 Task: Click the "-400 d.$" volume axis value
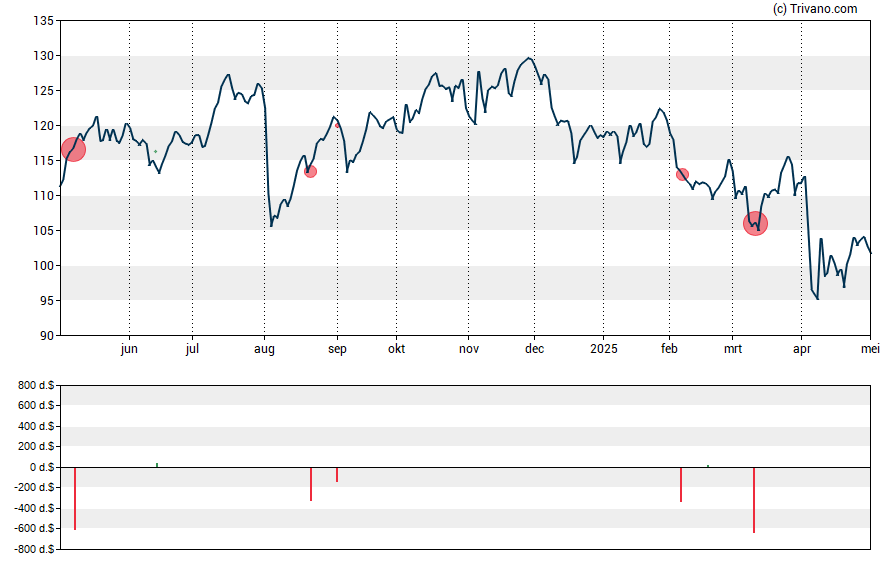click(x=35, y=508)
